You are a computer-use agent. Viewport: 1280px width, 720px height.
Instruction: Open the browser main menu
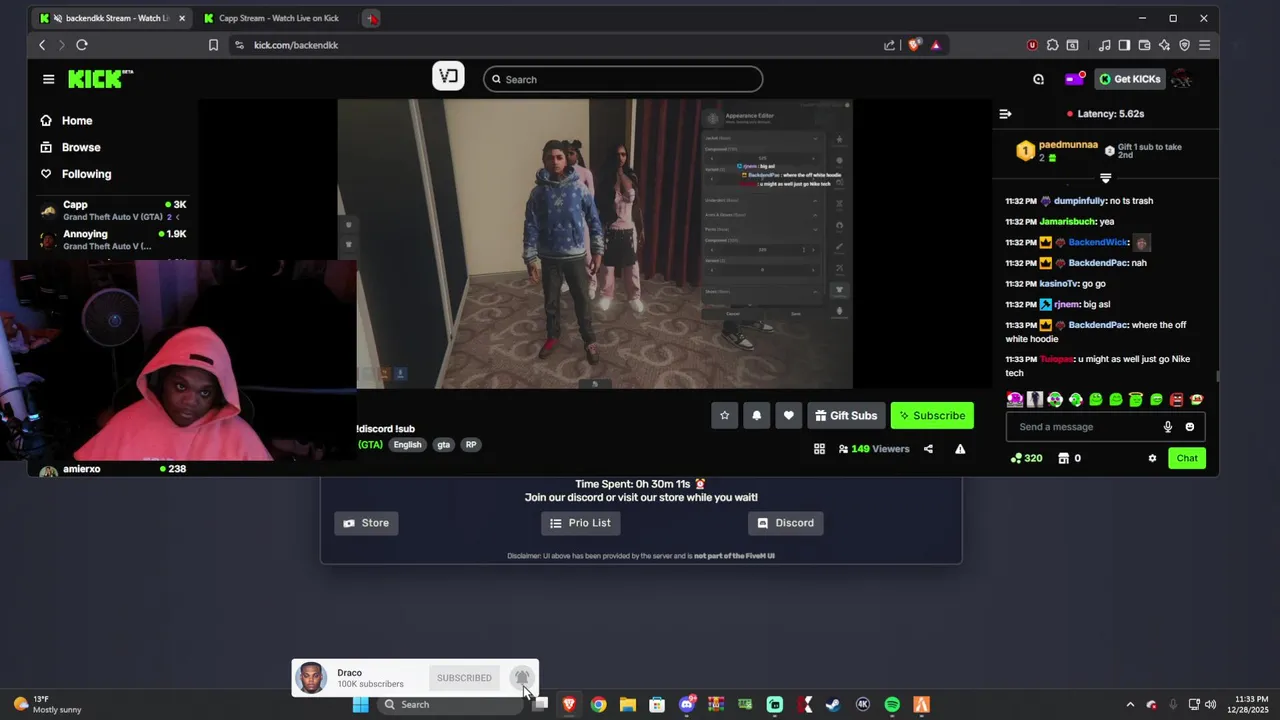tap(1205, 45)
